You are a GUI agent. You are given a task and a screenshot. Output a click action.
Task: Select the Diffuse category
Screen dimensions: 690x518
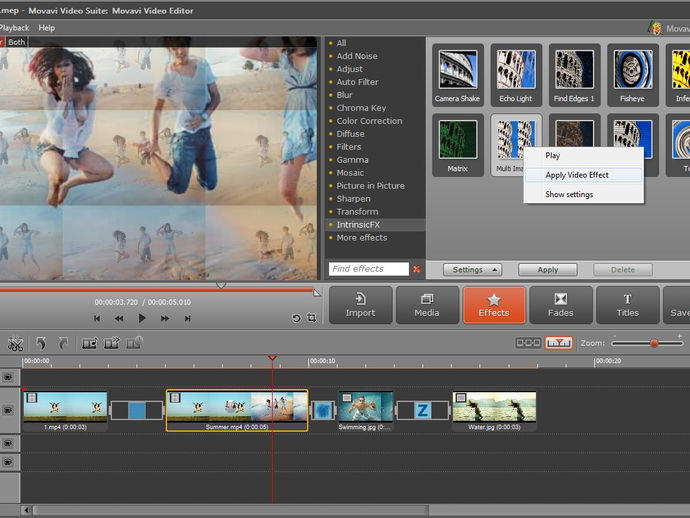coord(350,134)
